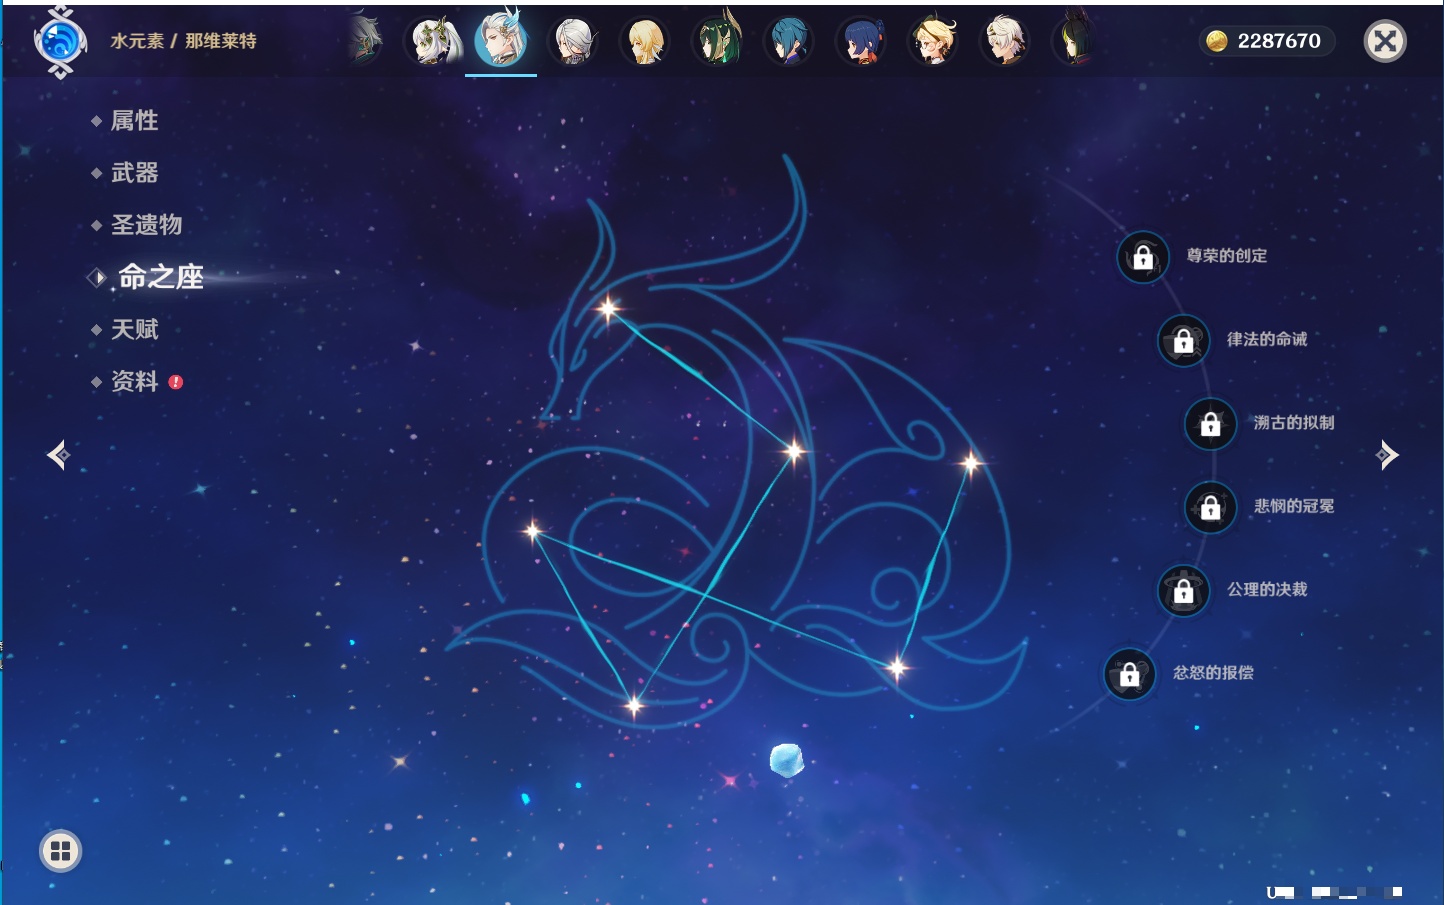Click the Mora balance showing 2287670
Image resolution: width=1444 pixels, height=905 pixels.
pos(1266,41)
